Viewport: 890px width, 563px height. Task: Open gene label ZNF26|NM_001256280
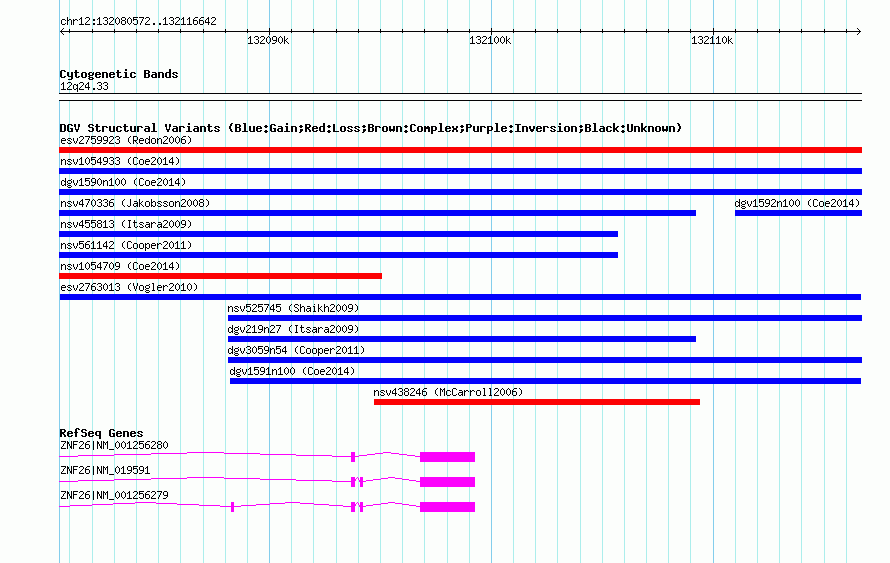(114, 446)
